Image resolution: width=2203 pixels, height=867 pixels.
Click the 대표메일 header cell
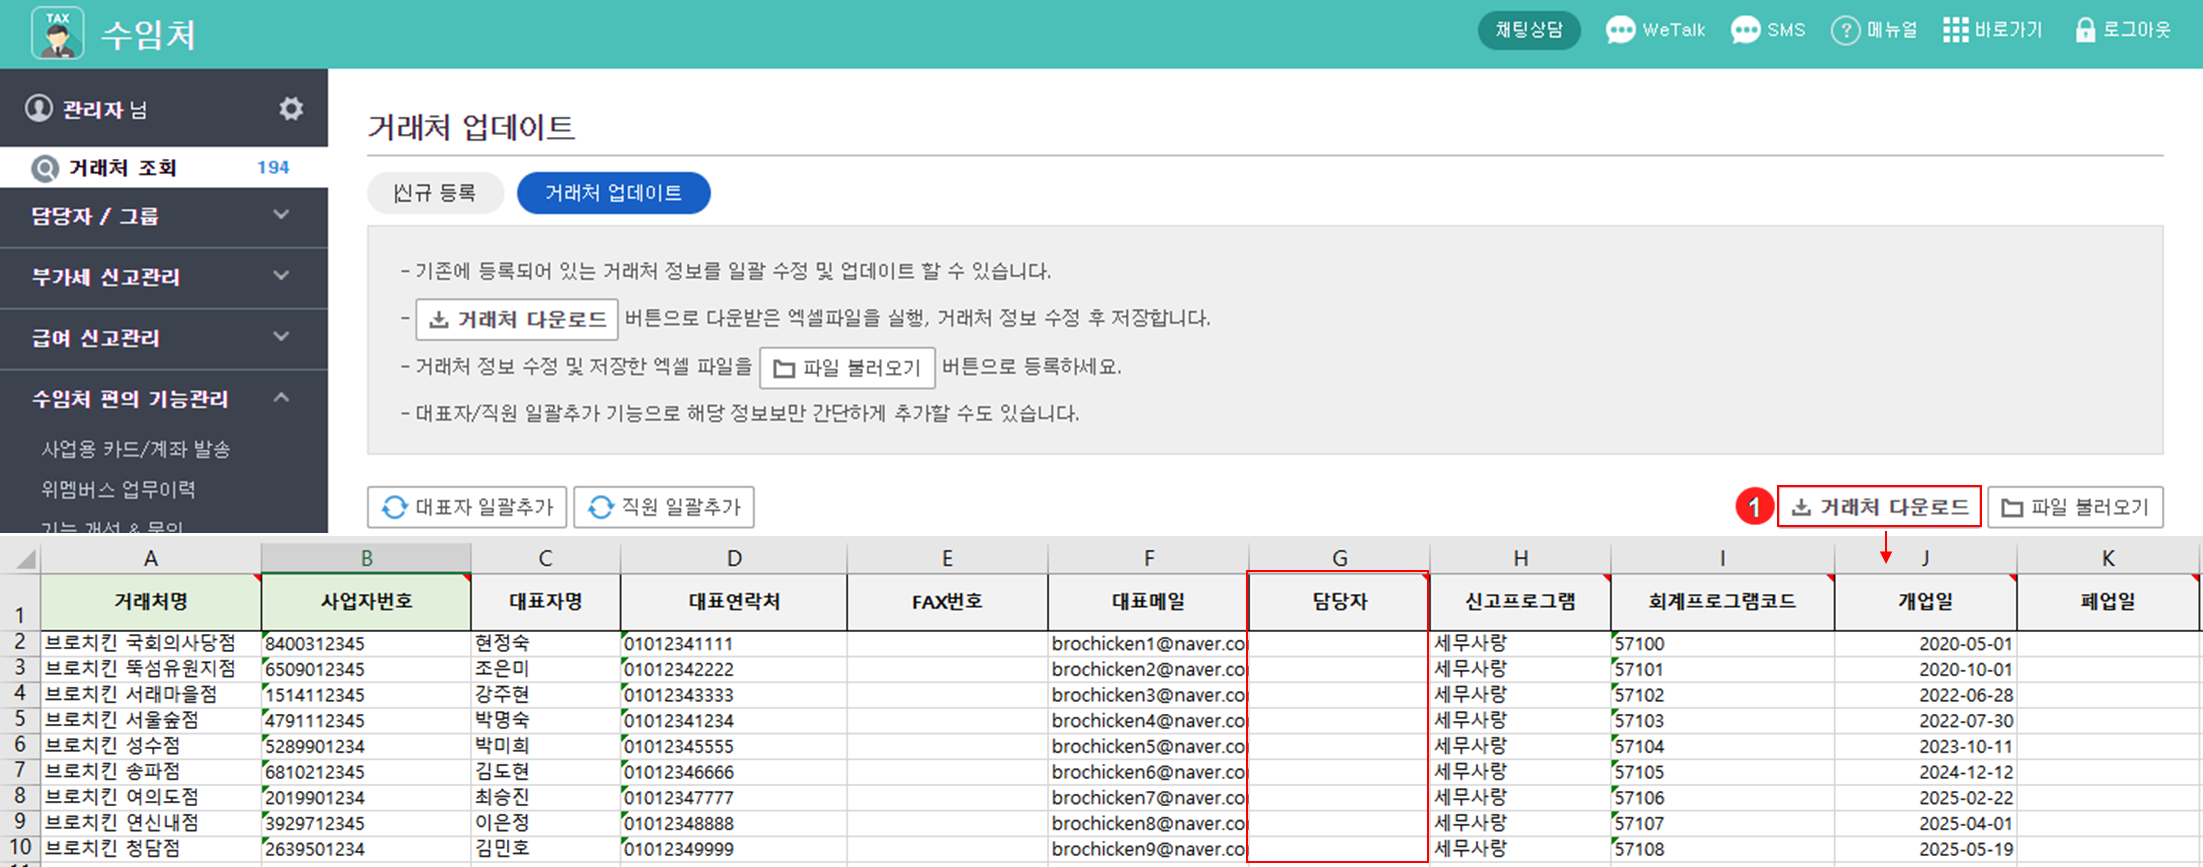click(1148, 602)
